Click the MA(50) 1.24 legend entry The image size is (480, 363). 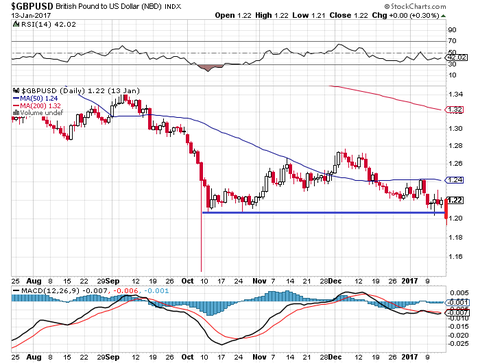pyautogui.click(x=35, y=98)
